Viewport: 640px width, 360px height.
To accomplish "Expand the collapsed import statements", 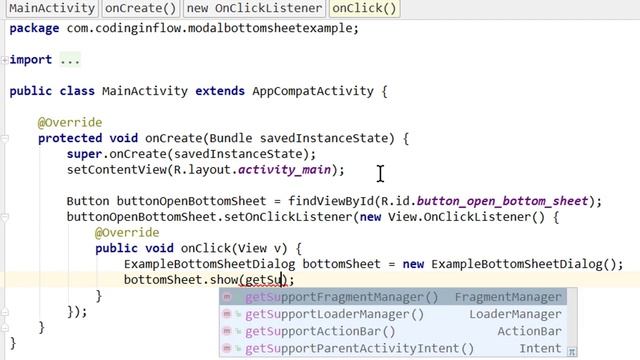I will pyautogui.click(x=4, y=60).
